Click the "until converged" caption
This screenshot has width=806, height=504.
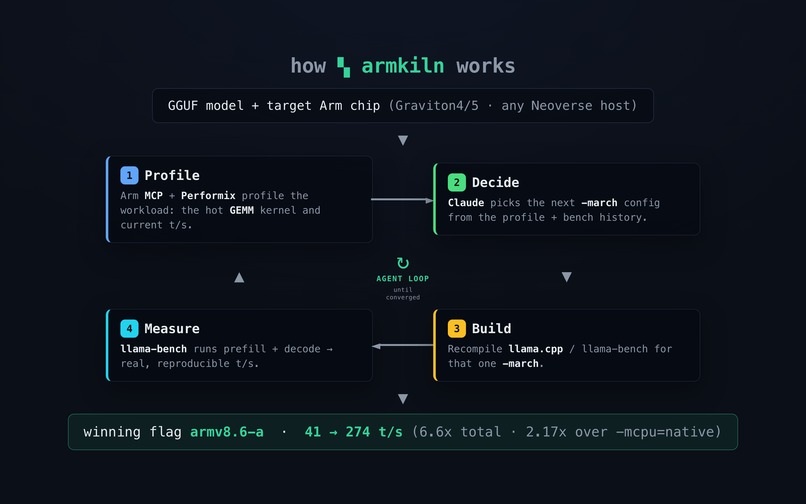(x=403, y=294)
